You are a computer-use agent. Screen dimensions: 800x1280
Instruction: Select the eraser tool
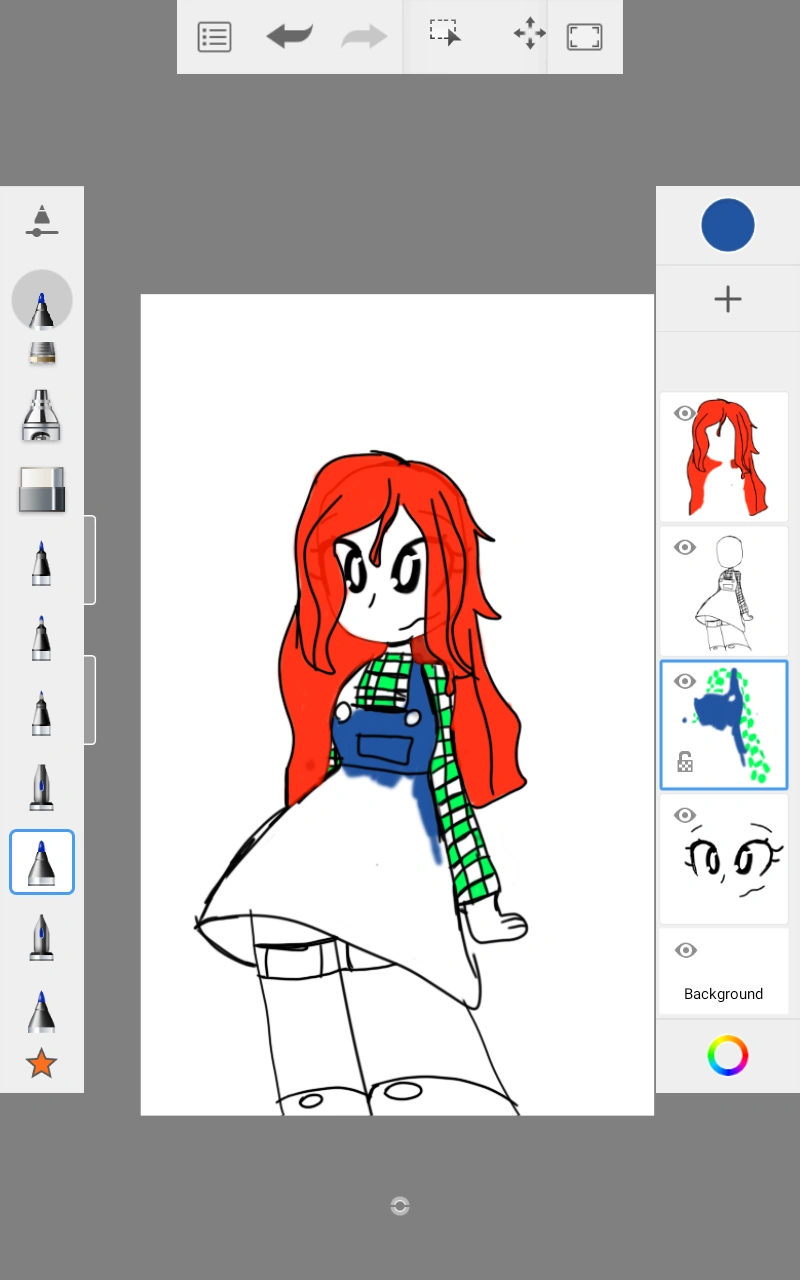tap(41, 489)
